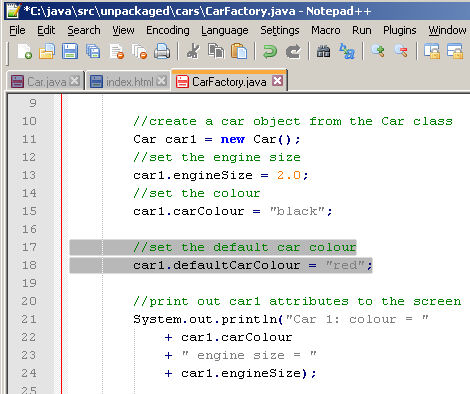Viewport: 470px width, 394px height.
Task: Click the Paste clipboard icon
Action: pyautogui.click(x=239, y=52)
